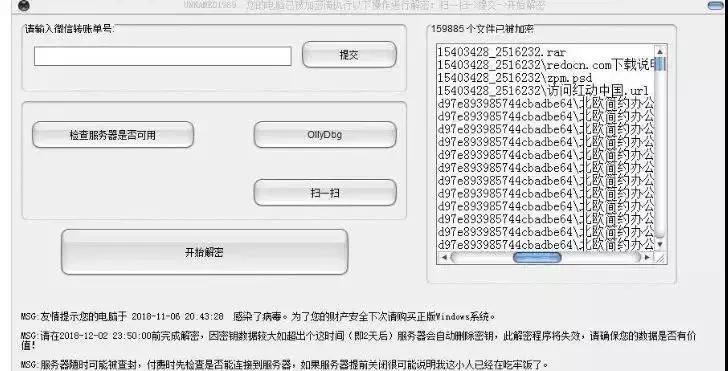Viewport: 728px width, 371px height.
Task: Select the redocn.com下载说明 file row
Action: click(546, 65)
